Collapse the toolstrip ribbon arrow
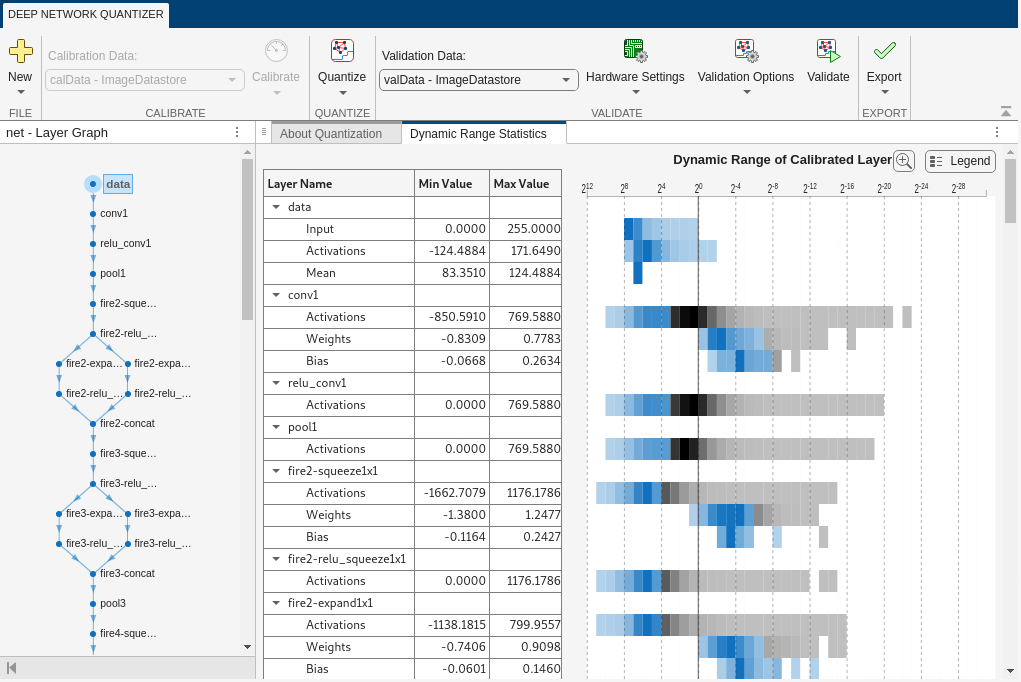The height and width of the screenshot is (682, 1021). point(1005,112)
